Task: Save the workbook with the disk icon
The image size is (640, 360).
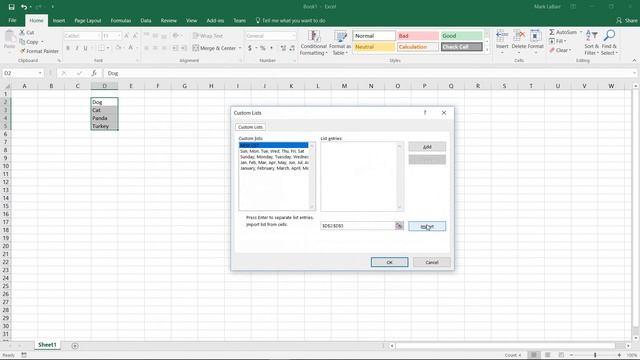Action: pyautogui.click(x=11, y=7)
